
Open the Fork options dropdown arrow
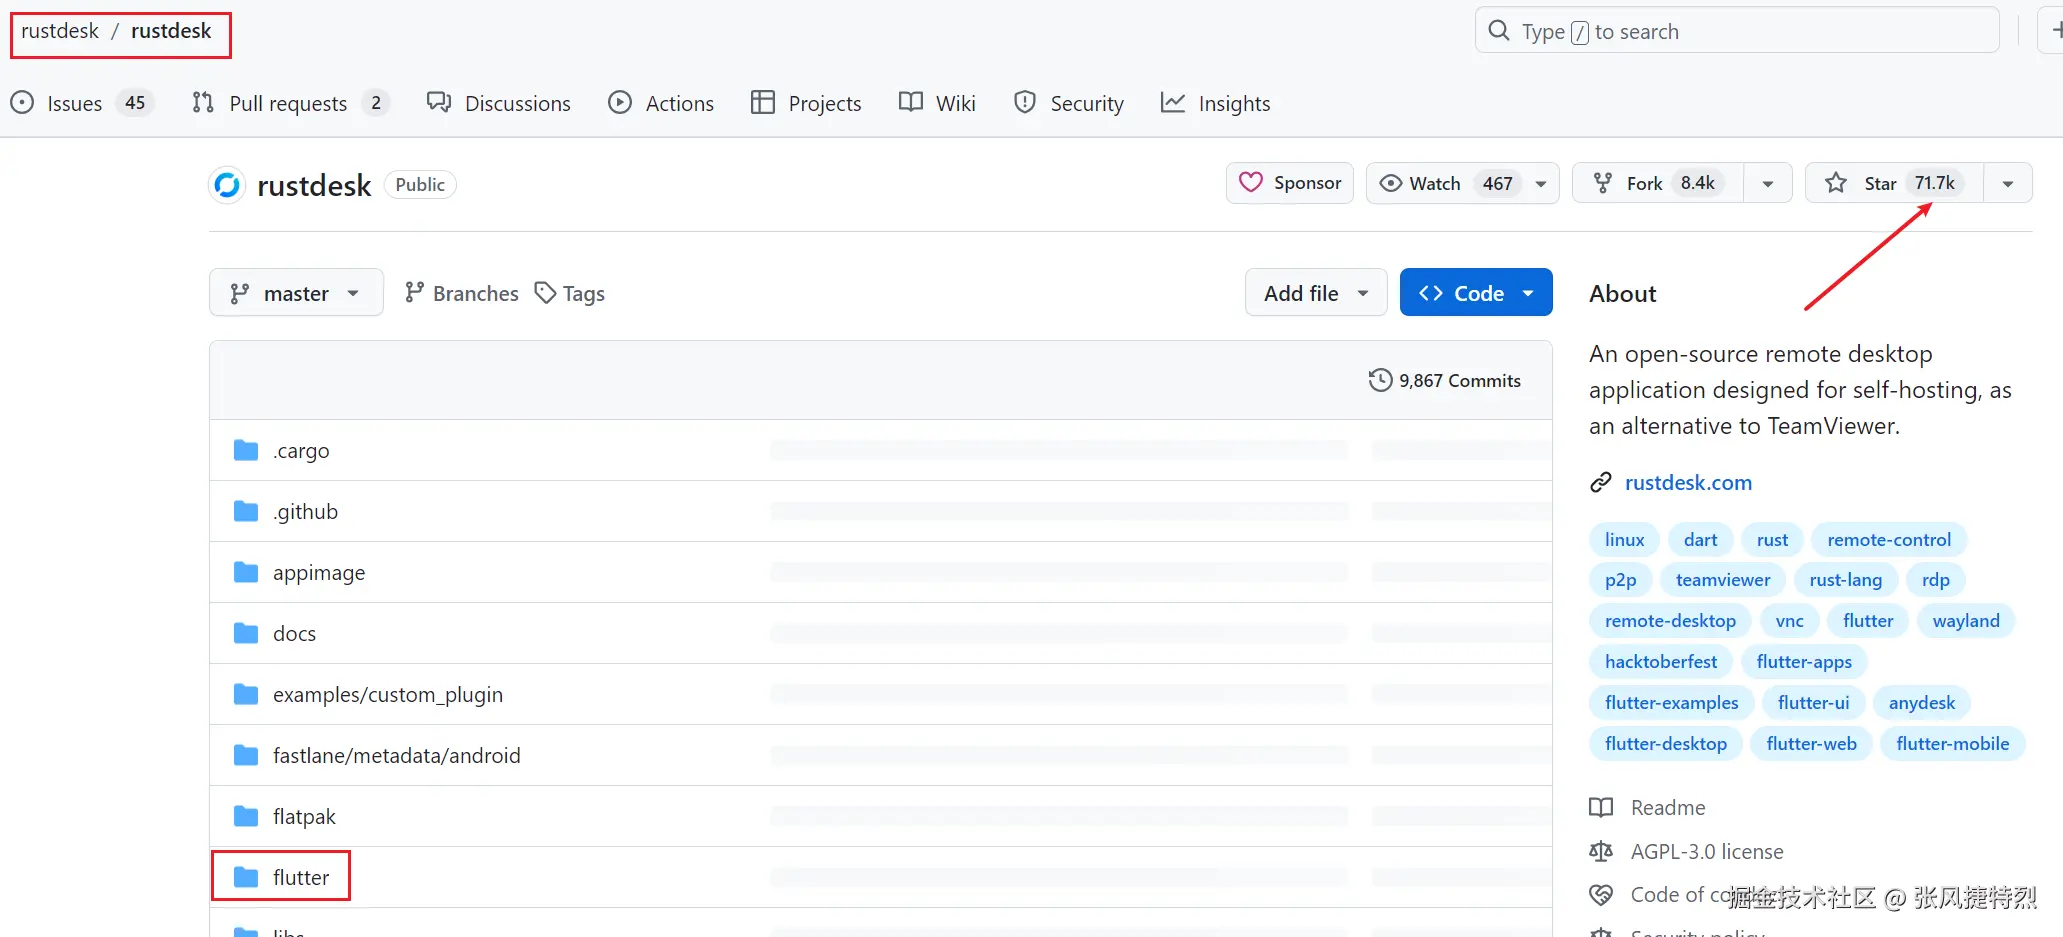point(1768,184)
